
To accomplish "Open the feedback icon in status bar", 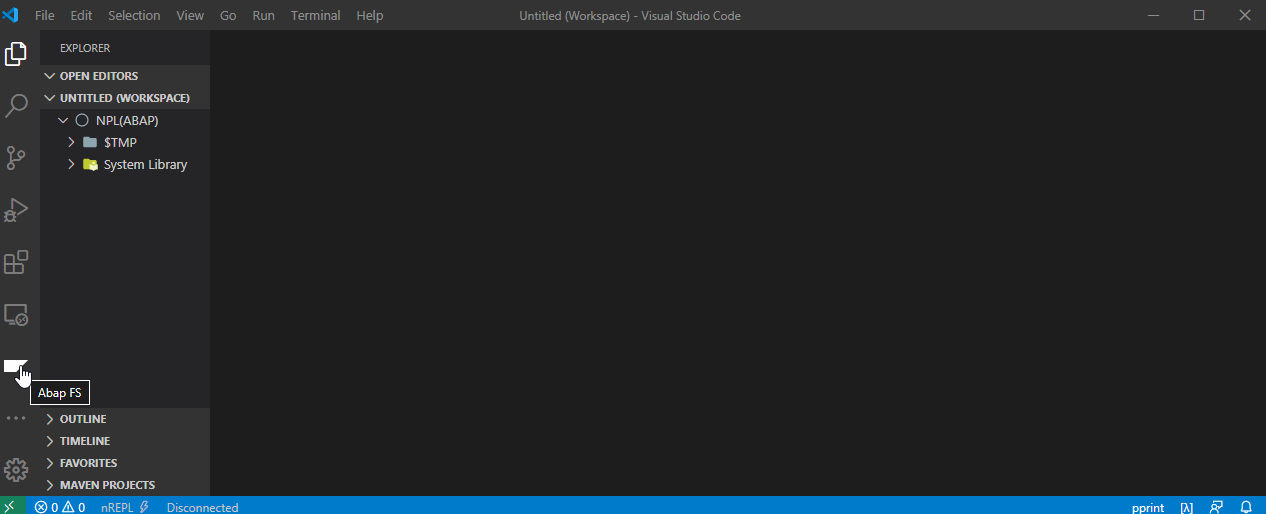I will (x=1217, y=507).
